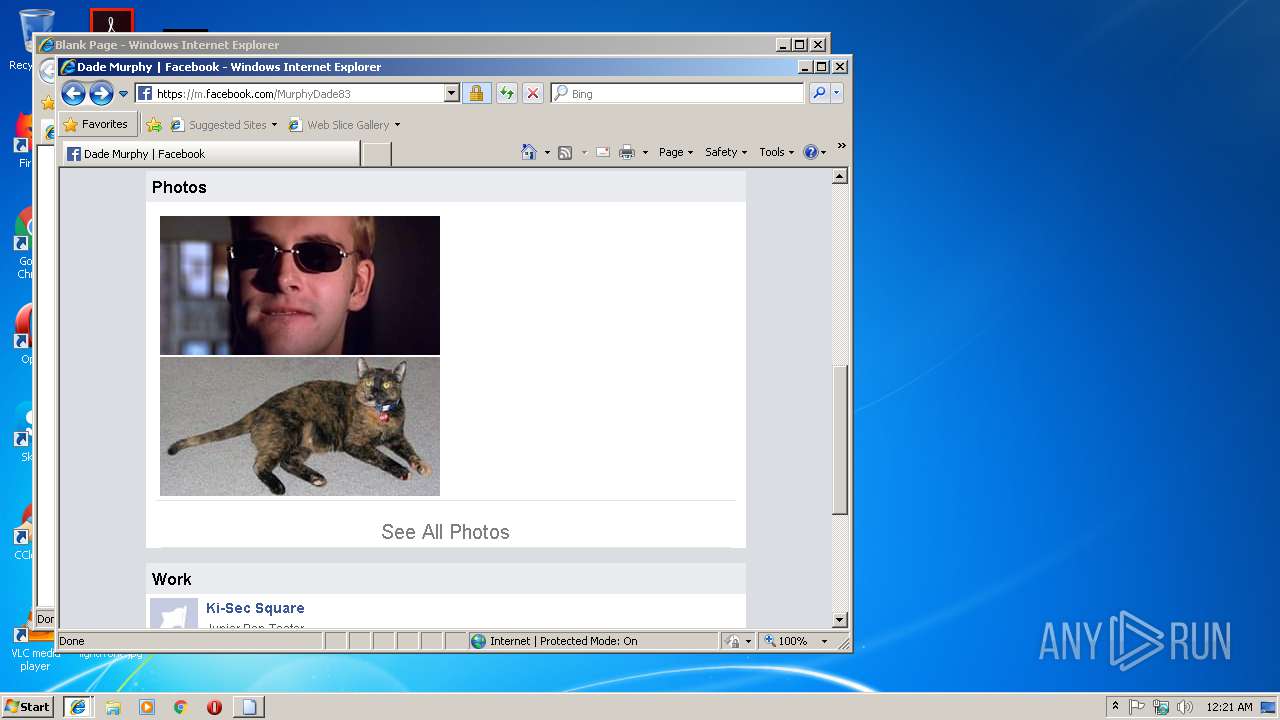The height and width of the screenshot is (720, 1280).
Task: Expand the Print options dropdown arrow
Action: (x=645, y=153)
